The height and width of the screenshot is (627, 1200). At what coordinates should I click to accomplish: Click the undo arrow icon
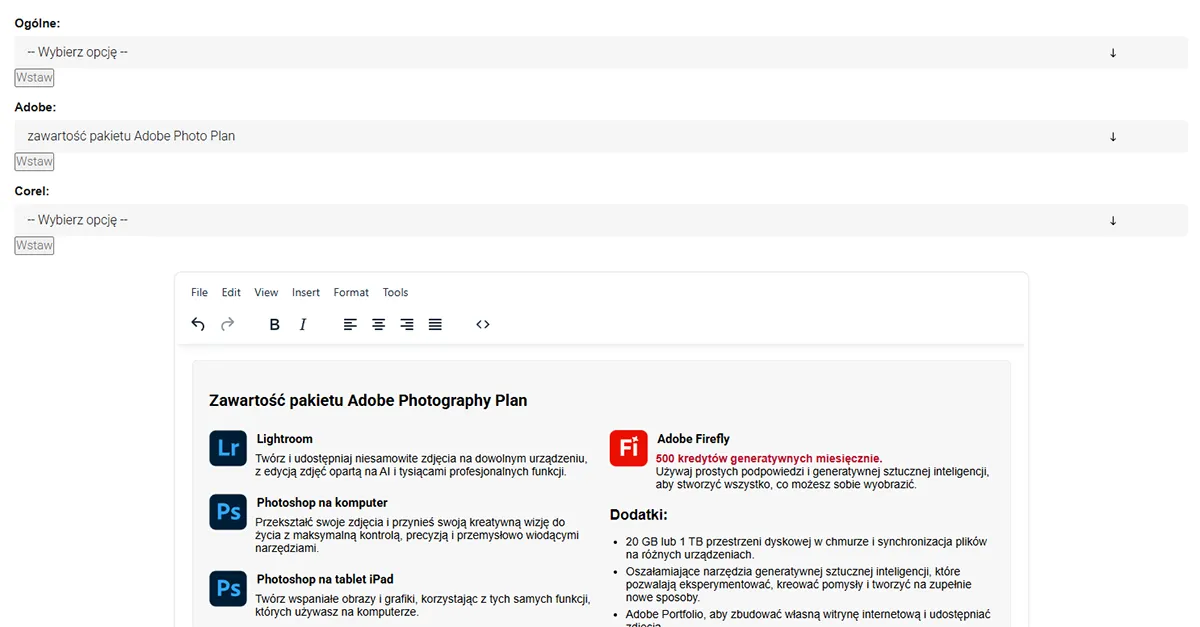198,324
